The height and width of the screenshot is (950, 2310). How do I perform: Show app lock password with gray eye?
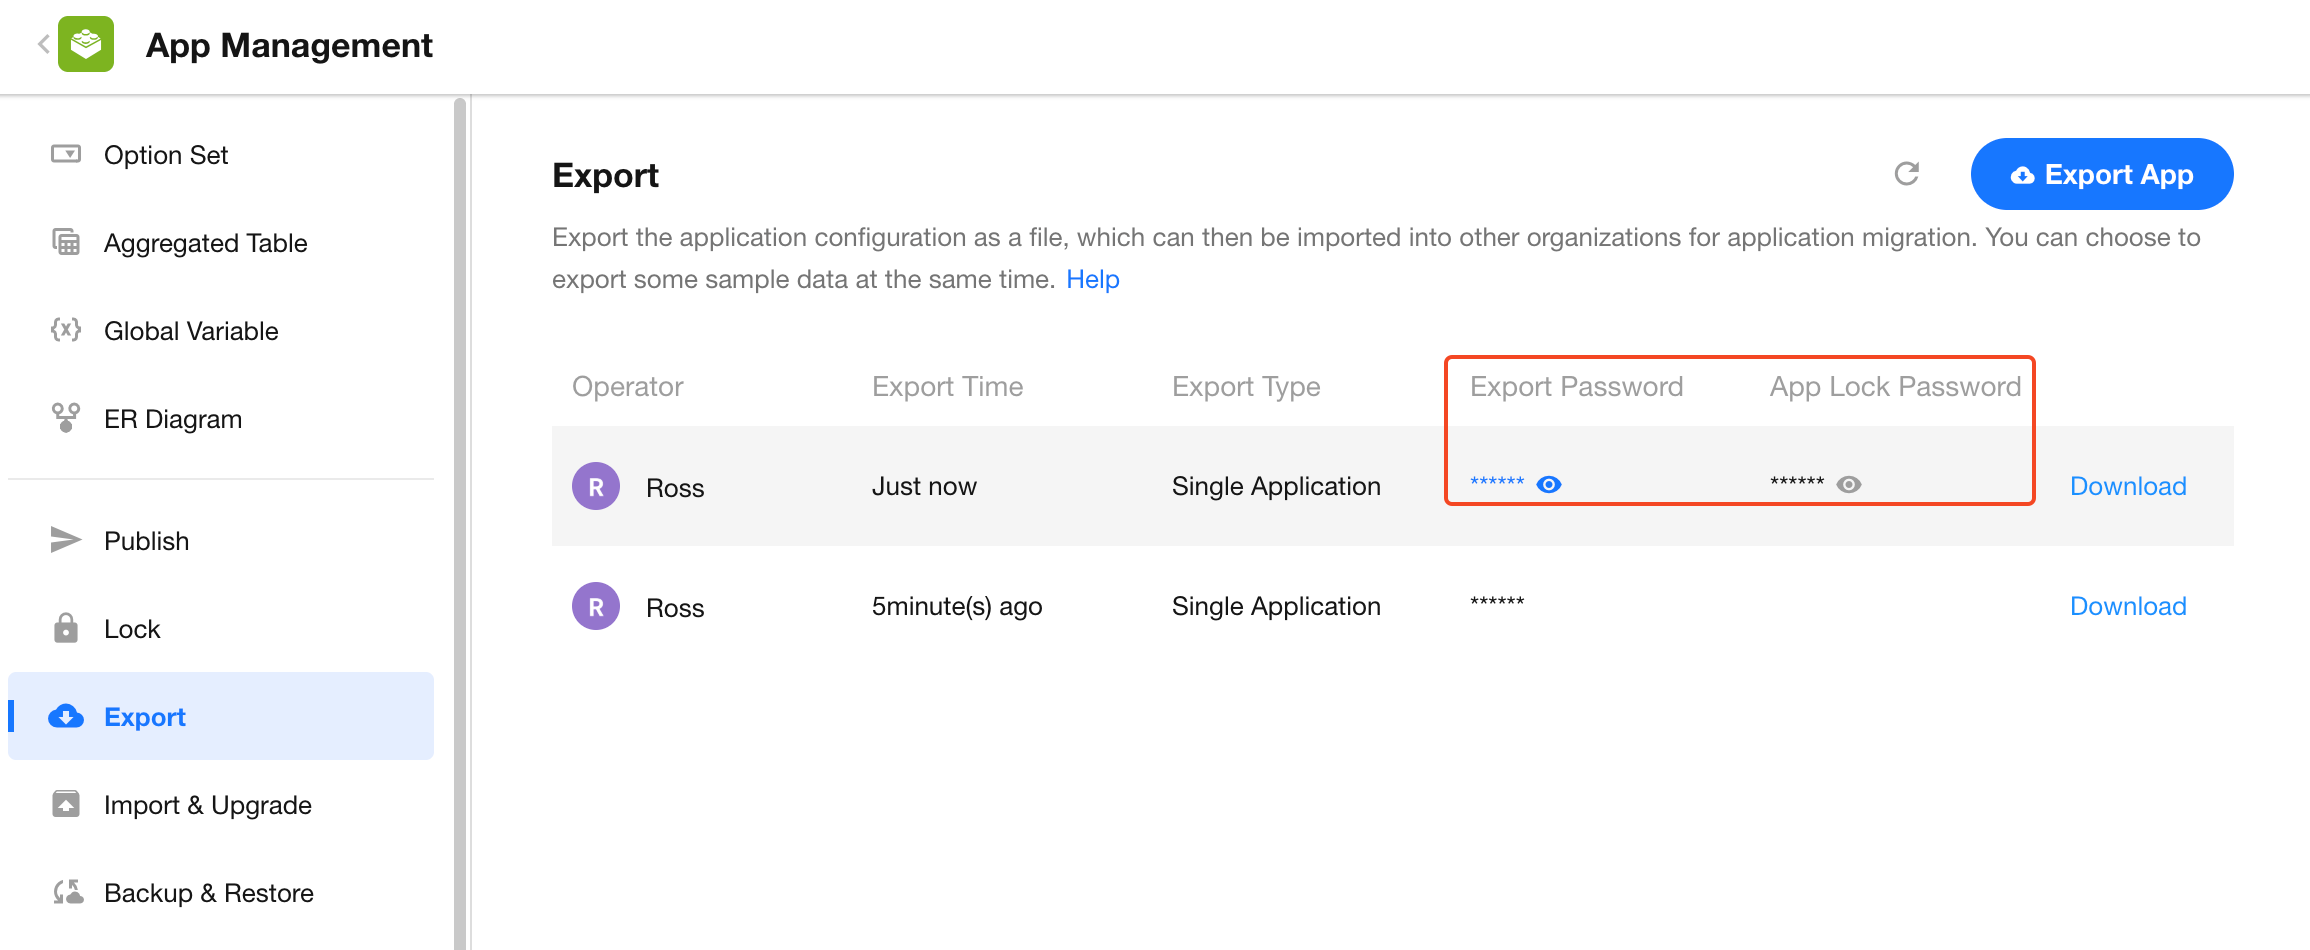point(1848,485)
